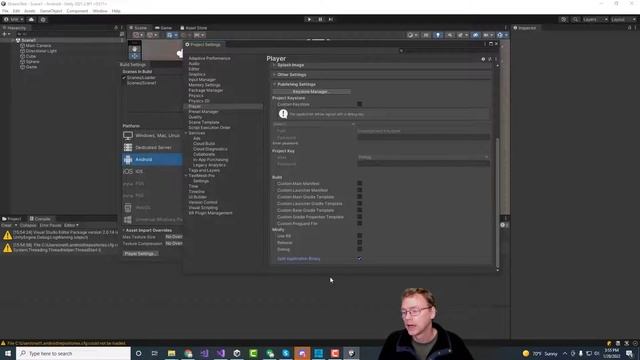Open the Layout dropdown in top toolbar
640x360 pixels.
623,19
